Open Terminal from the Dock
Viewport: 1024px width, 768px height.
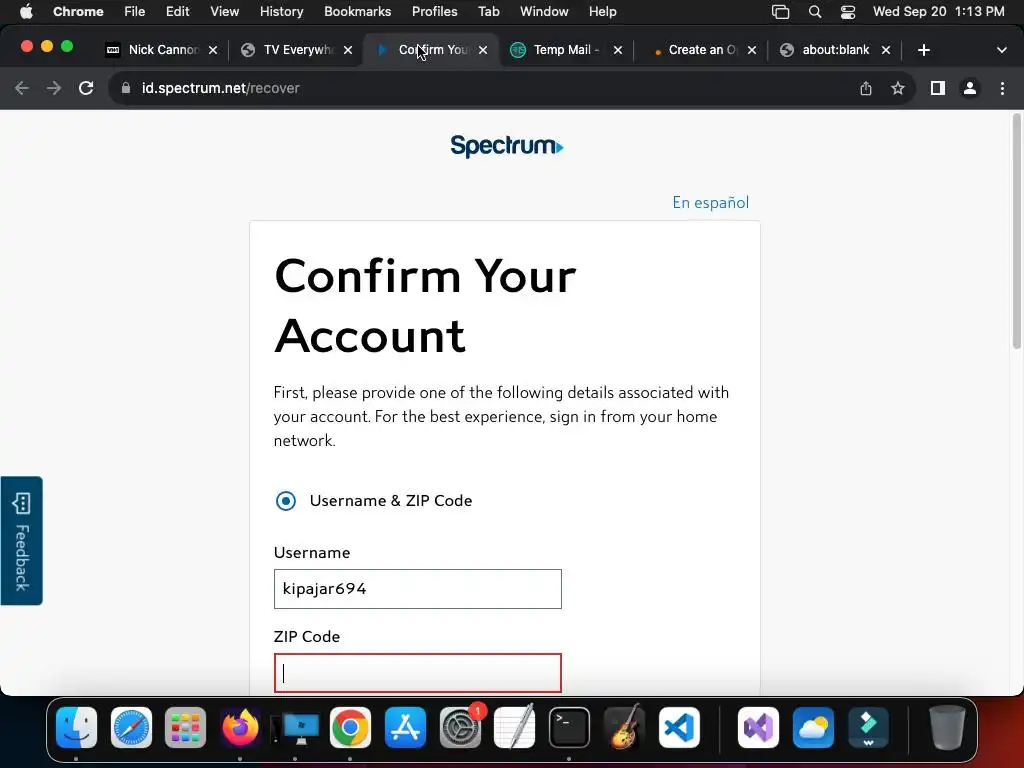[x=569, y=728]
